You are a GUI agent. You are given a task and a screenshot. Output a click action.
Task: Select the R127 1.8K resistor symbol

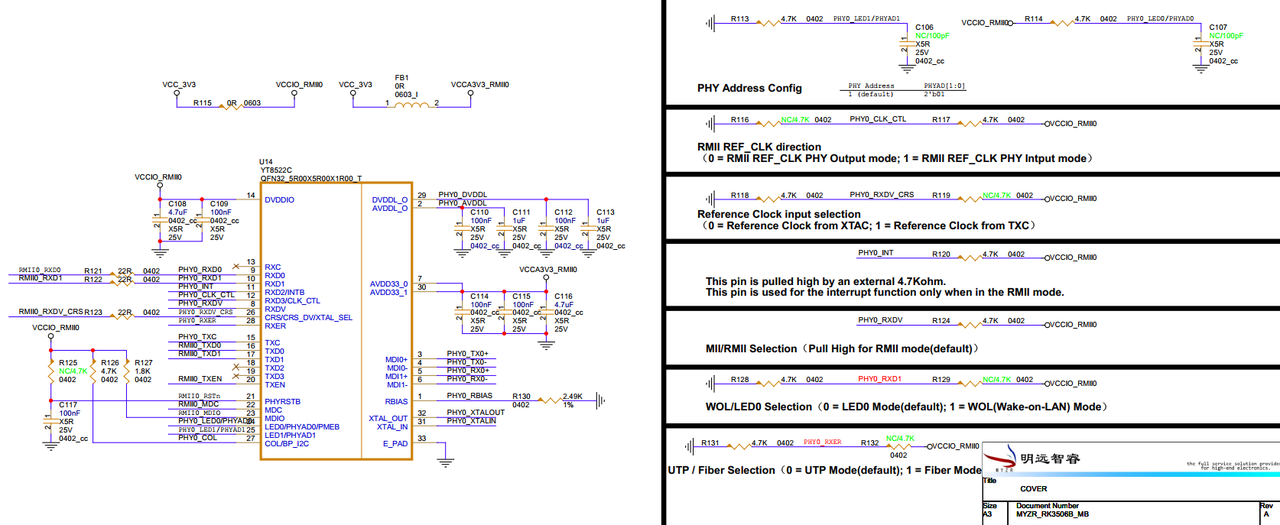pos(126,372)
